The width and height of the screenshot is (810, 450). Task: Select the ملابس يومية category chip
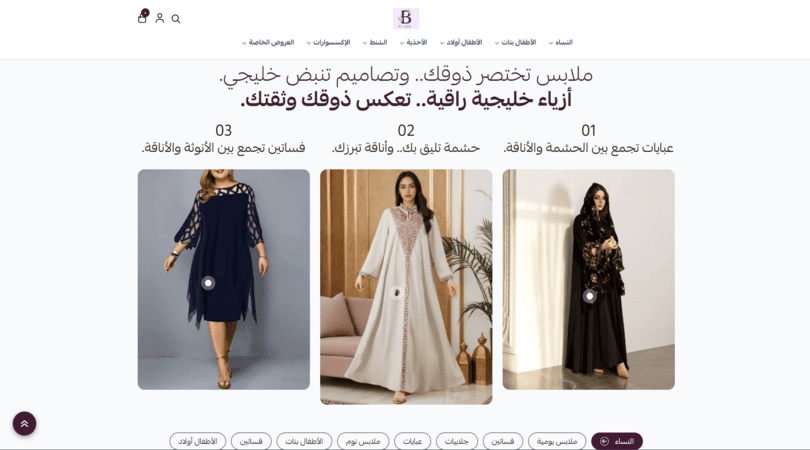tap(557, 441)
